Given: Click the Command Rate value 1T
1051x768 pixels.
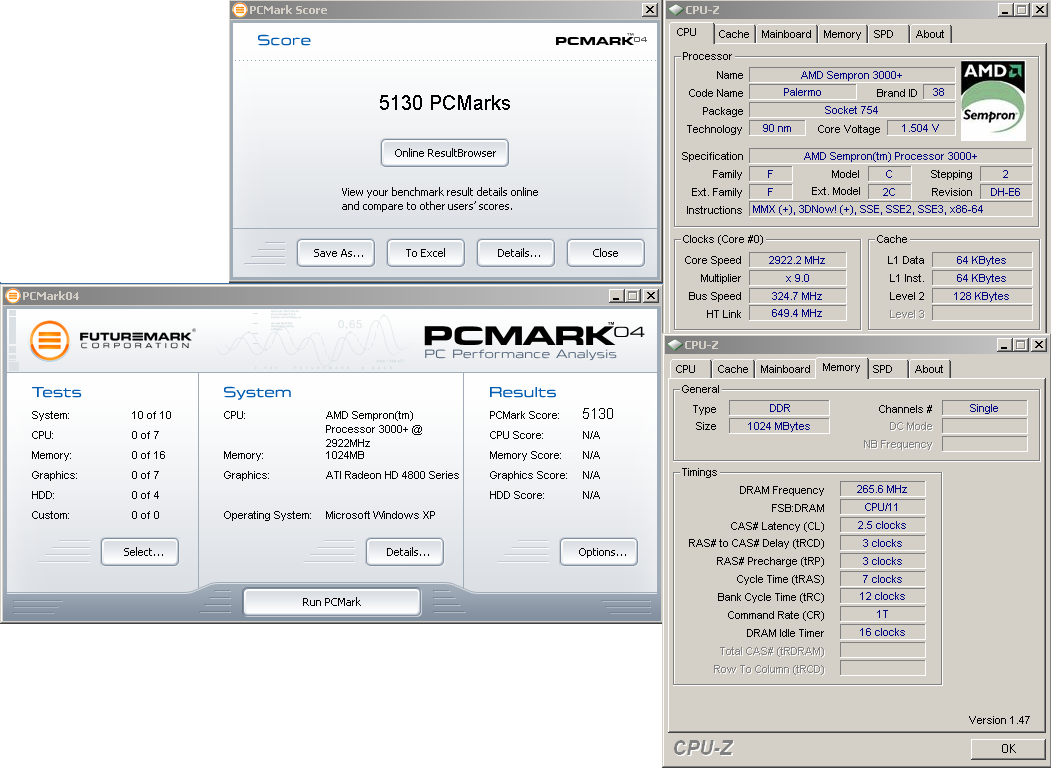Looking at the screenshot, I should (882, 615).
